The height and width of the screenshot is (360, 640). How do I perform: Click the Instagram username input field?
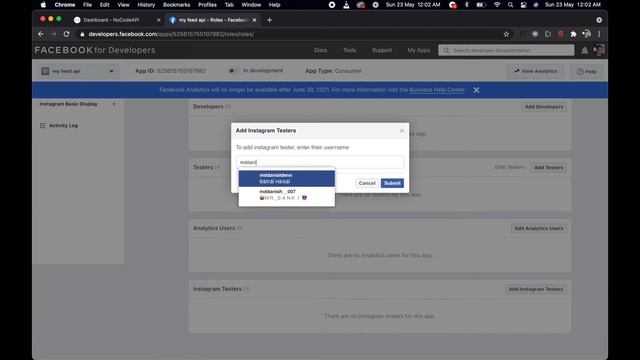(x=320, y=162)
